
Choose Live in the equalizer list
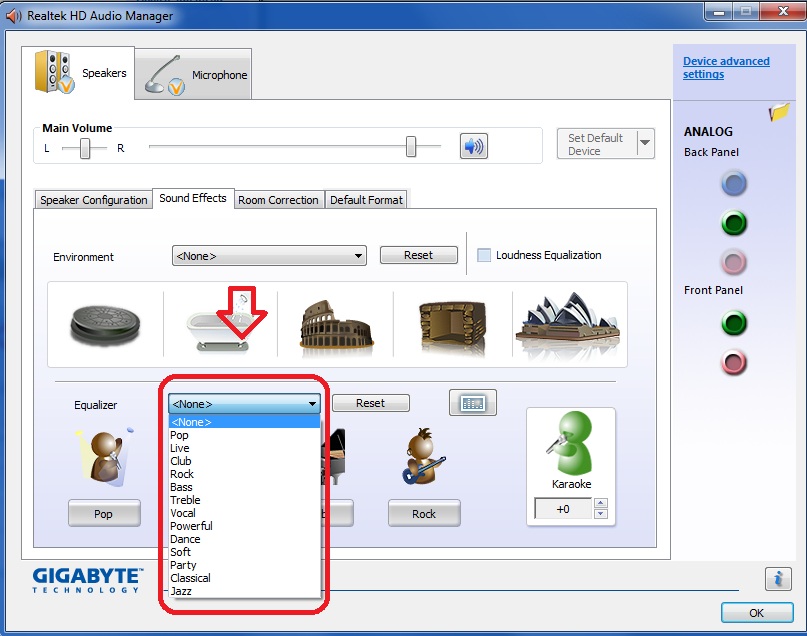pos(244,448)
